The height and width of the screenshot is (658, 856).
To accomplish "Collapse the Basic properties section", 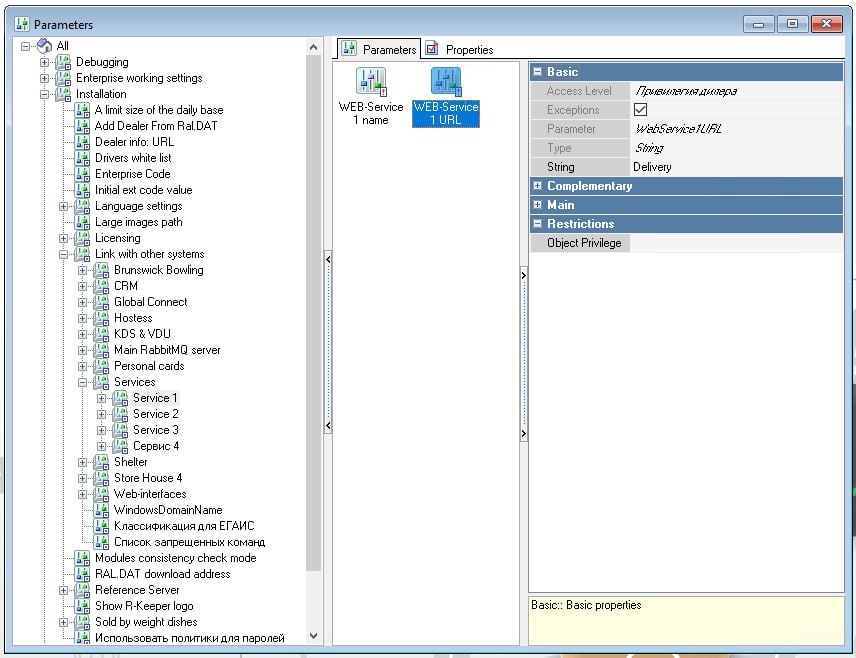I will click(537, 72).
